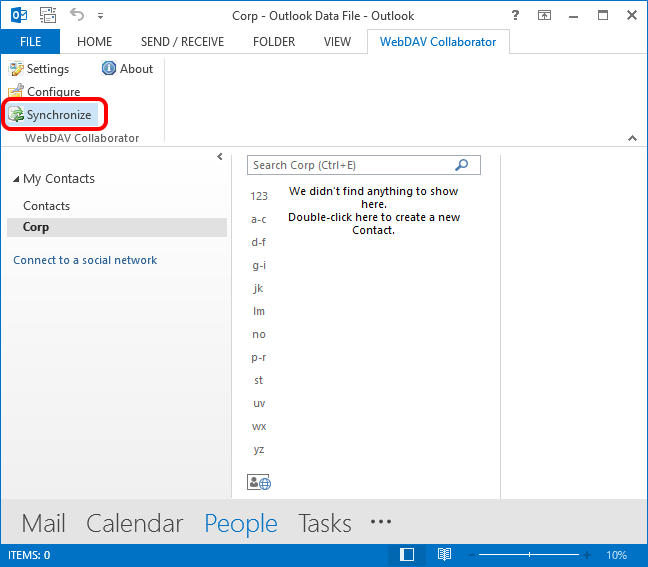Click the contact language index icon

[x=259, y=482]
